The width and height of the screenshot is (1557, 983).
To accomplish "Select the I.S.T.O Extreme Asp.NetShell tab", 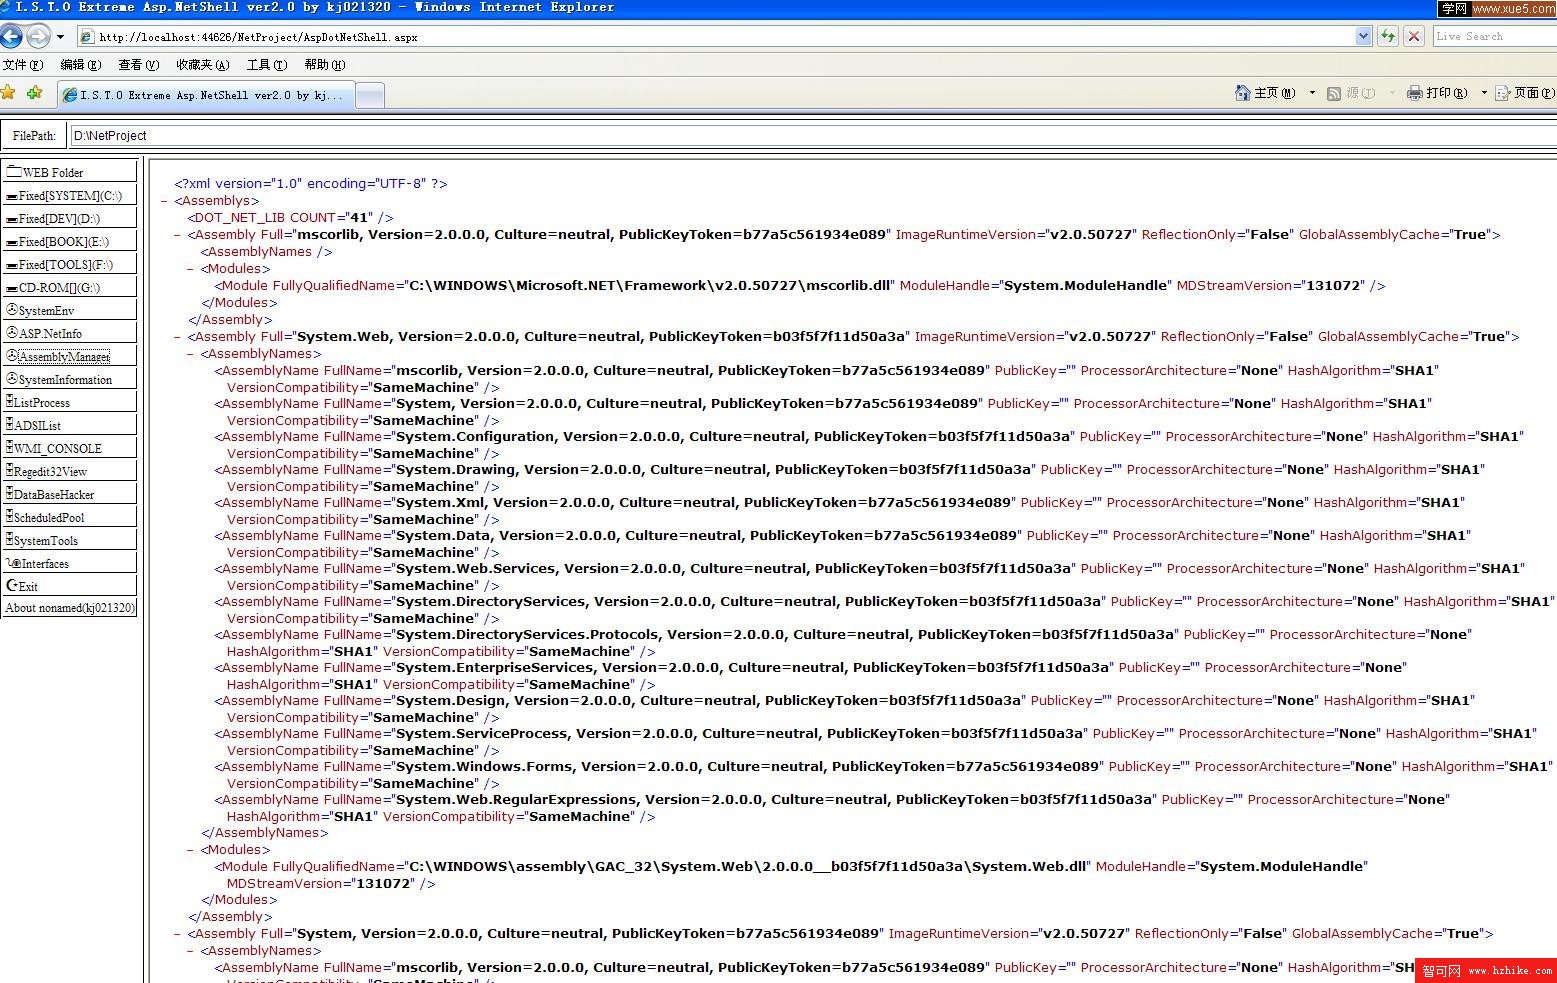I will click(204, 95).
